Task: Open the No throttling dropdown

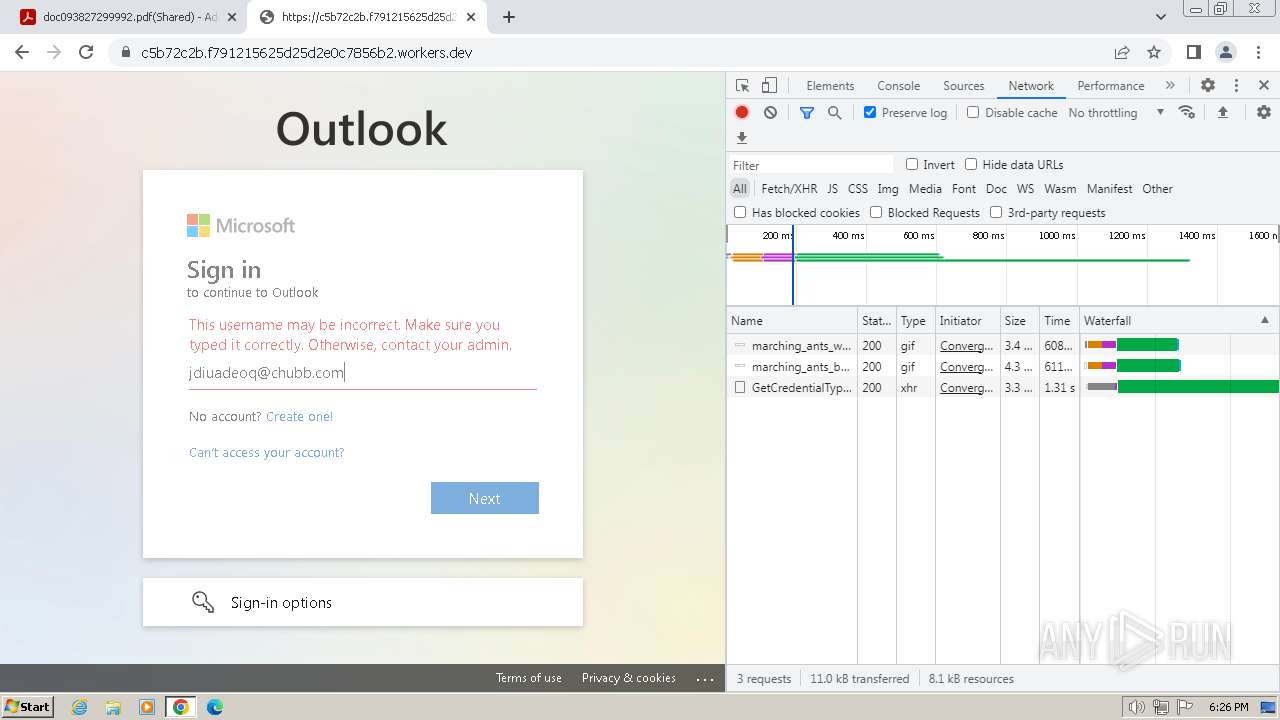Action: point(1116,113)
